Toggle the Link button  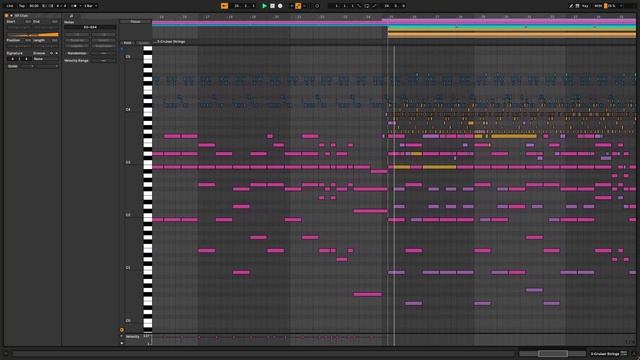(9, 6)
